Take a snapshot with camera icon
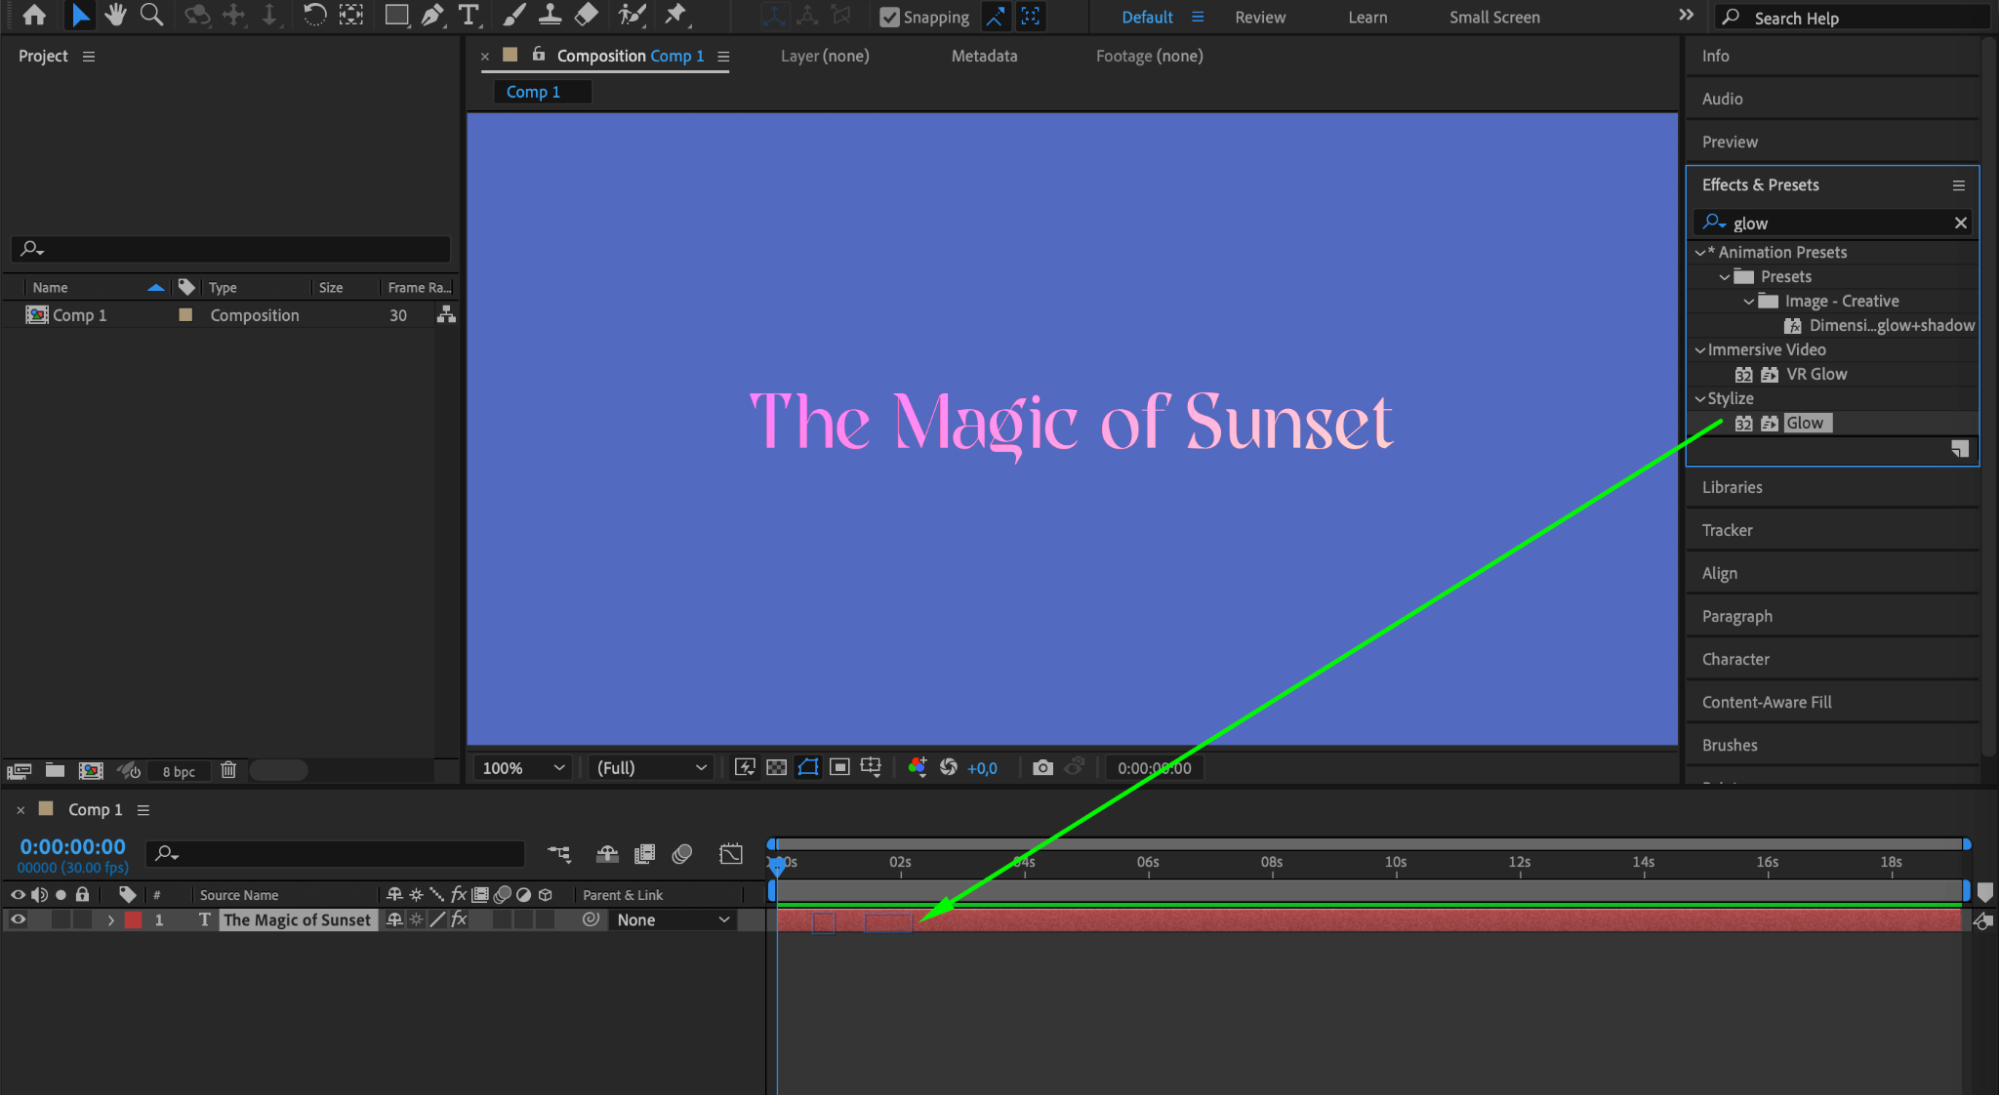 [1042, 767]
